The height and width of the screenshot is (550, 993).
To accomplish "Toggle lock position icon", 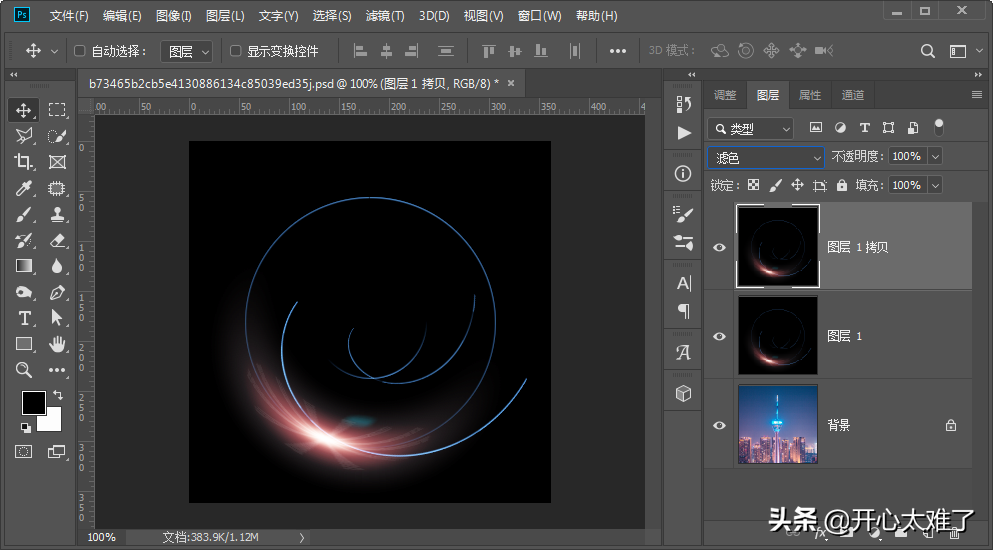I will point(797,185).
